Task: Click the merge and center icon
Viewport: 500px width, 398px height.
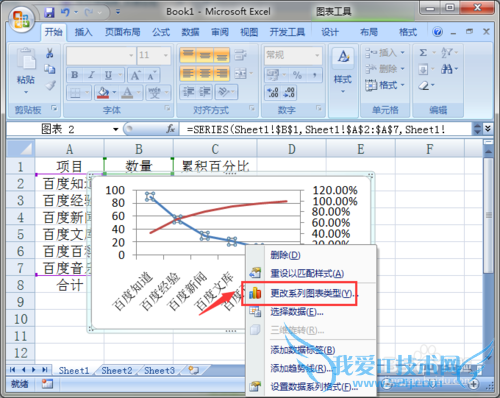Action: [240, 73]
